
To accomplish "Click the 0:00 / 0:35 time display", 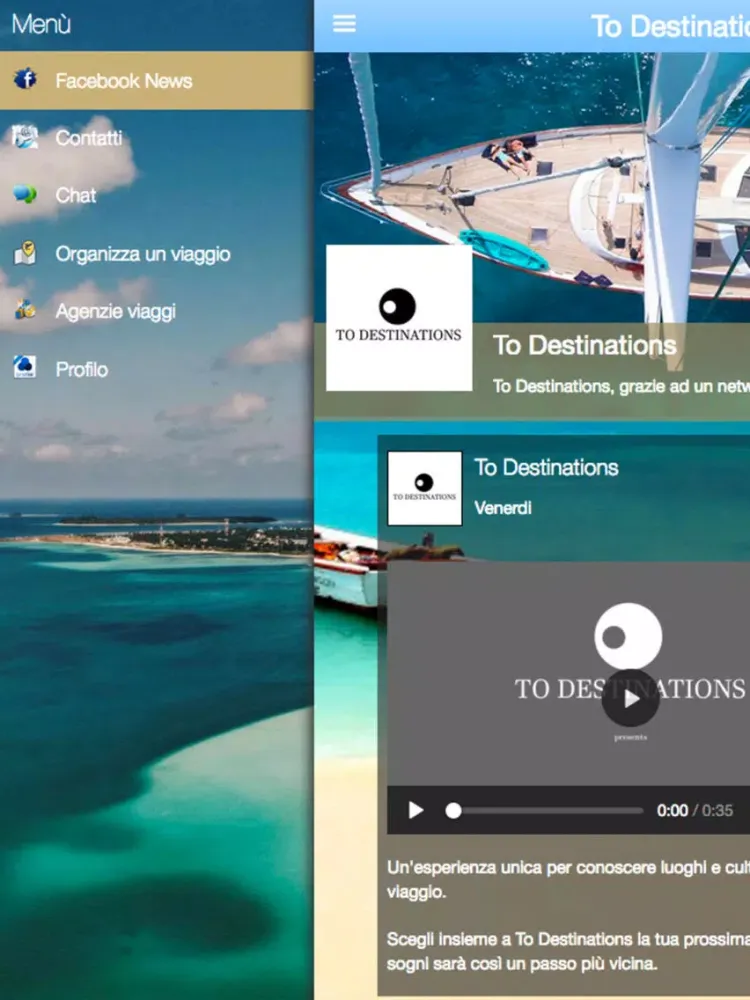I will [x=695, y=811].
